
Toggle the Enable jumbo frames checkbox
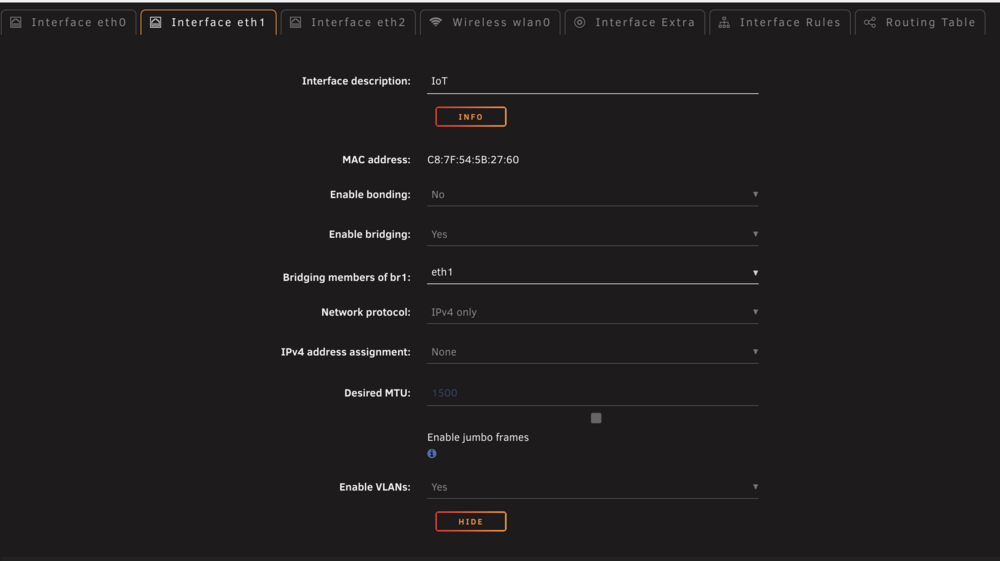coord(596,418)
